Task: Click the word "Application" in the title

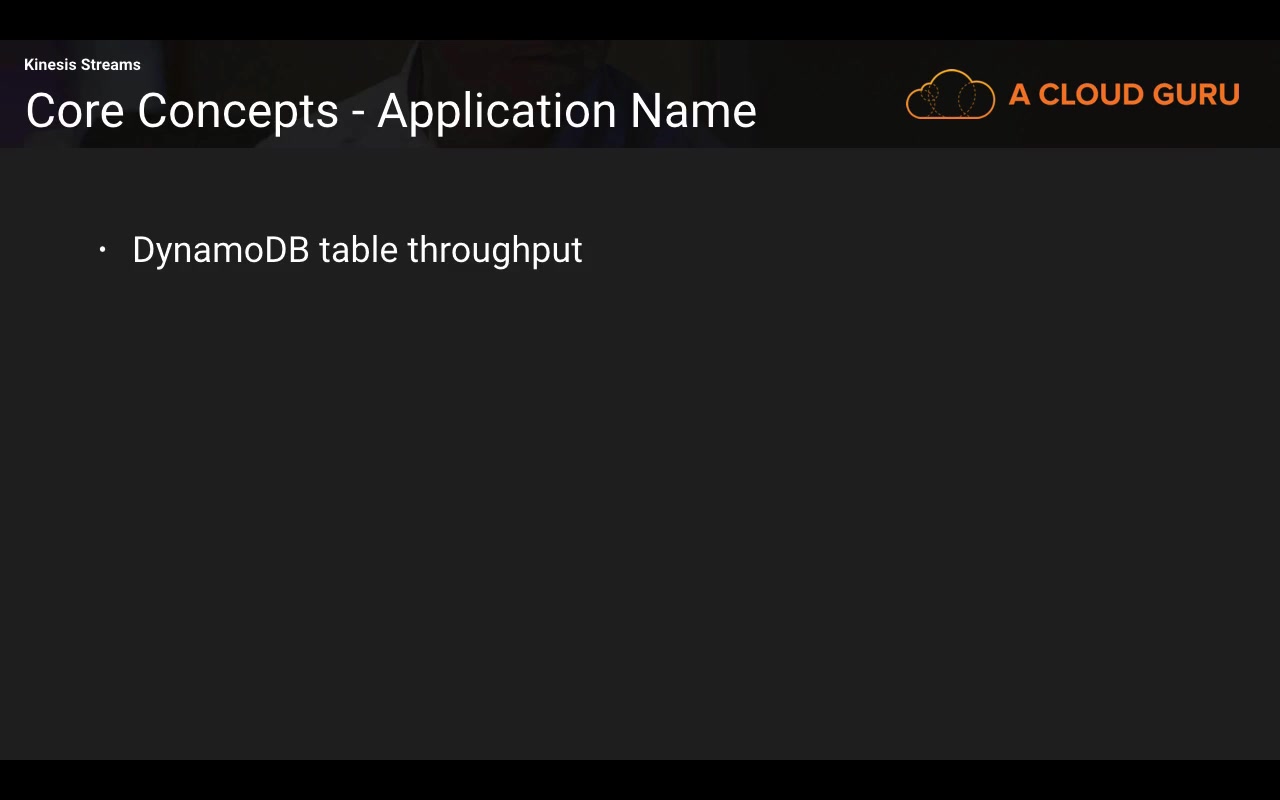Action: point(497,110)
